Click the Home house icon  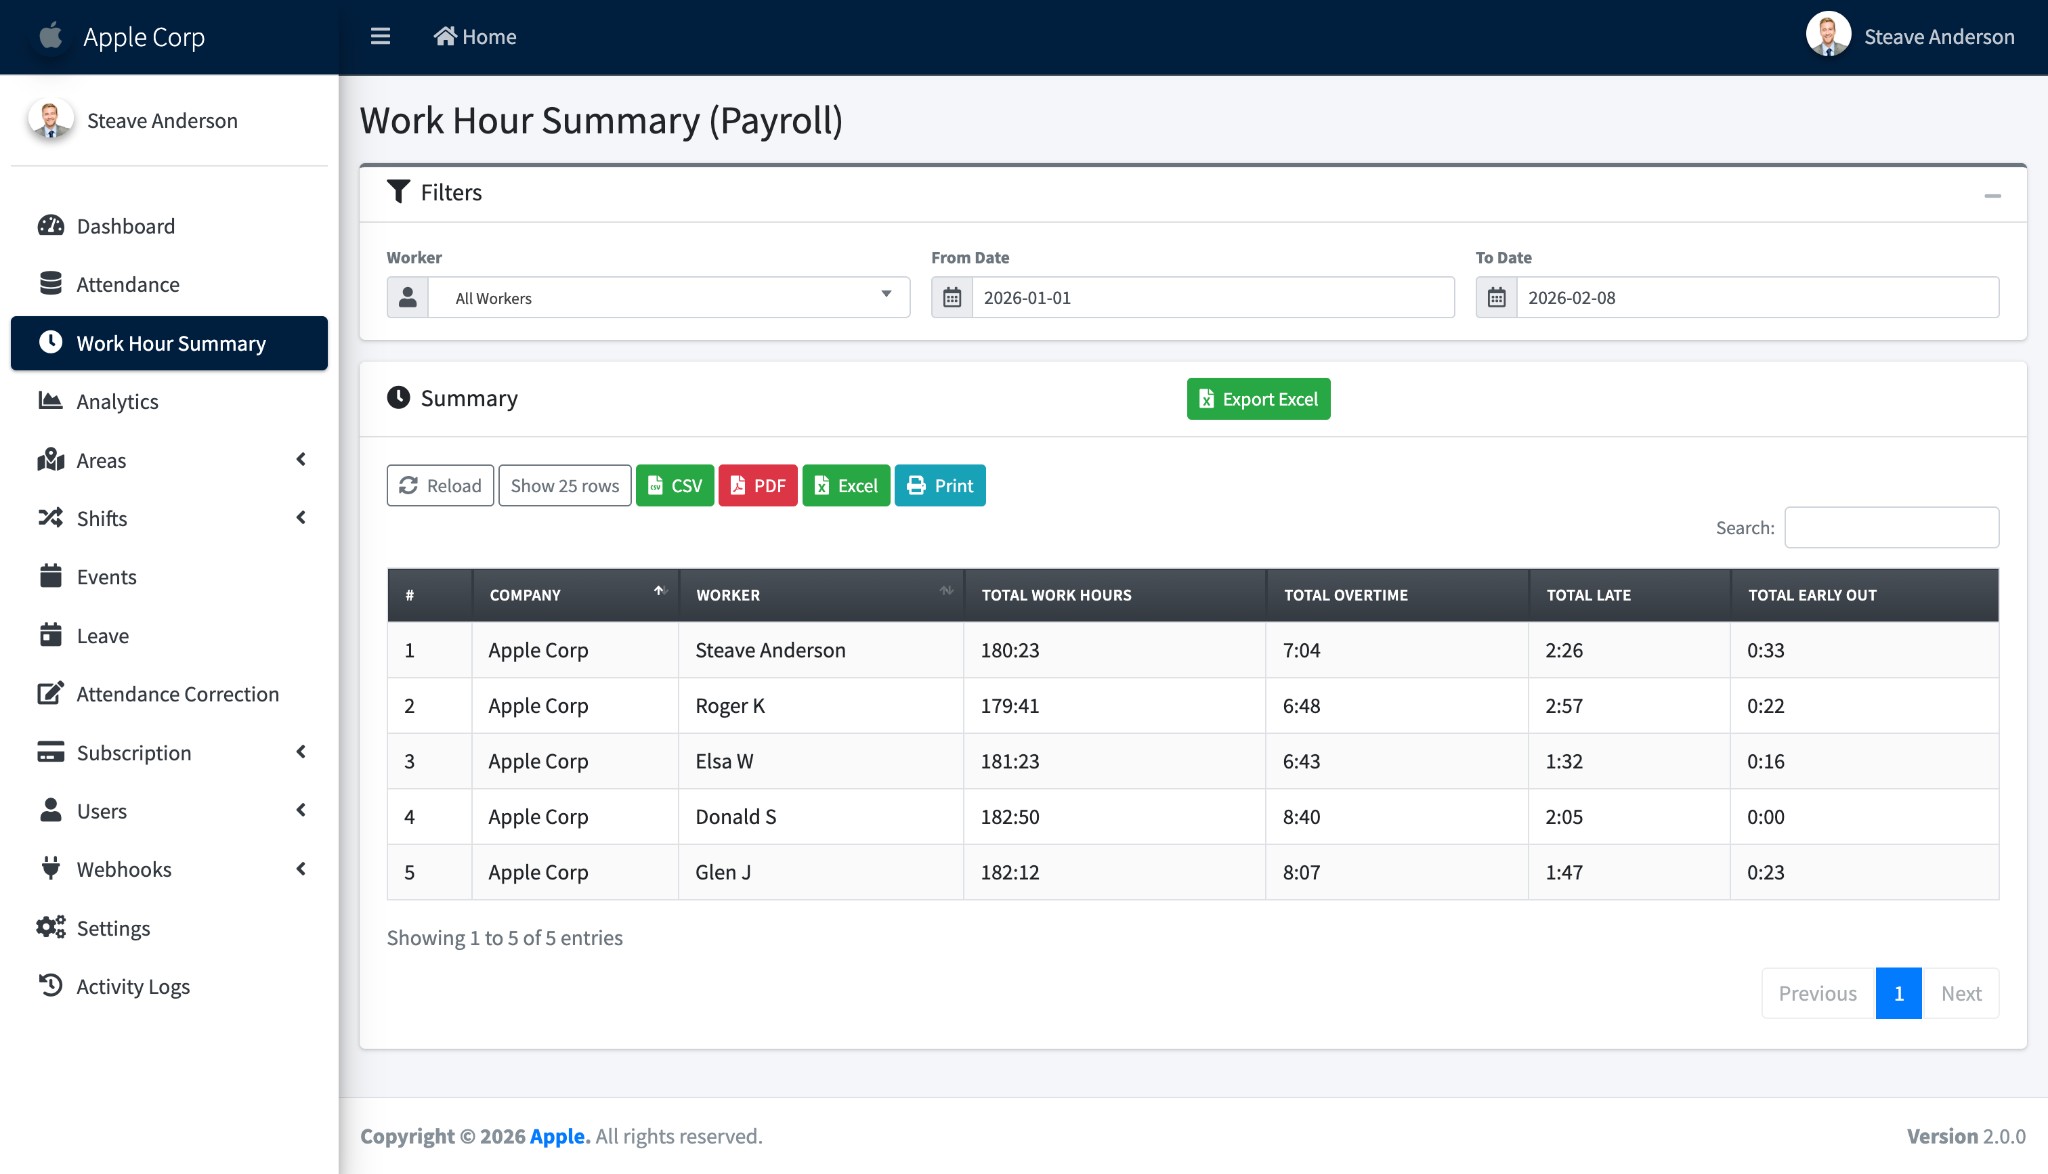point(445,36)
